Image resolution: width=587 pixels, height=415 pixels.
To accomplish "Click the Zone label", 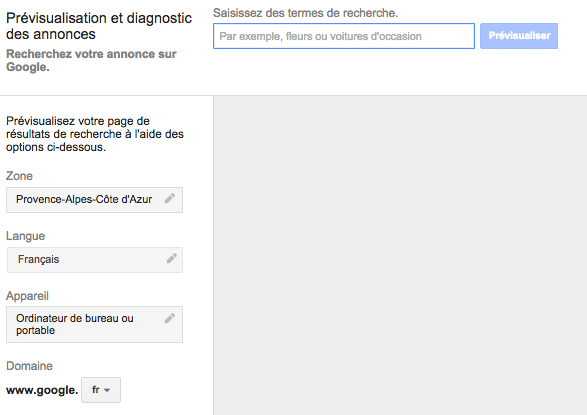I will 19,176.
